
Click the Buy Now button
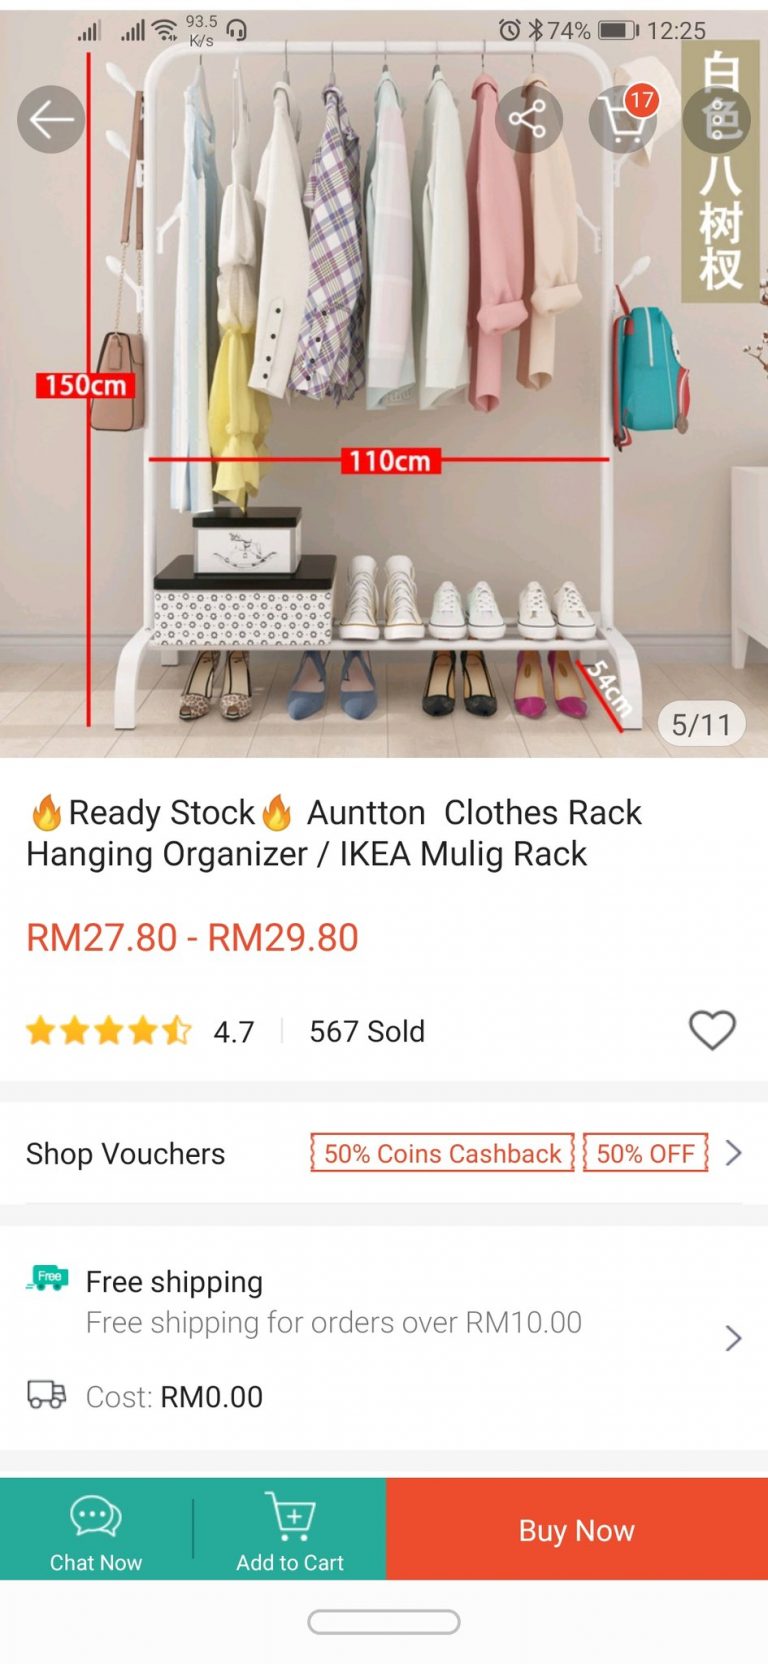click(577, 1529)
